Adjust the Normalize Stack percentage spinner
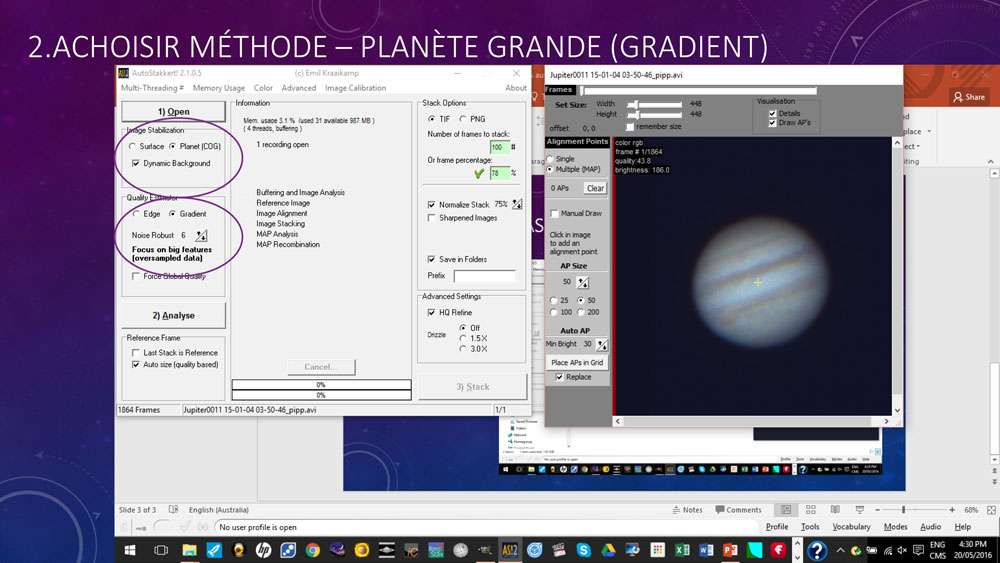Viewport: 1000px width, 563px height. (x=517, y=205)
